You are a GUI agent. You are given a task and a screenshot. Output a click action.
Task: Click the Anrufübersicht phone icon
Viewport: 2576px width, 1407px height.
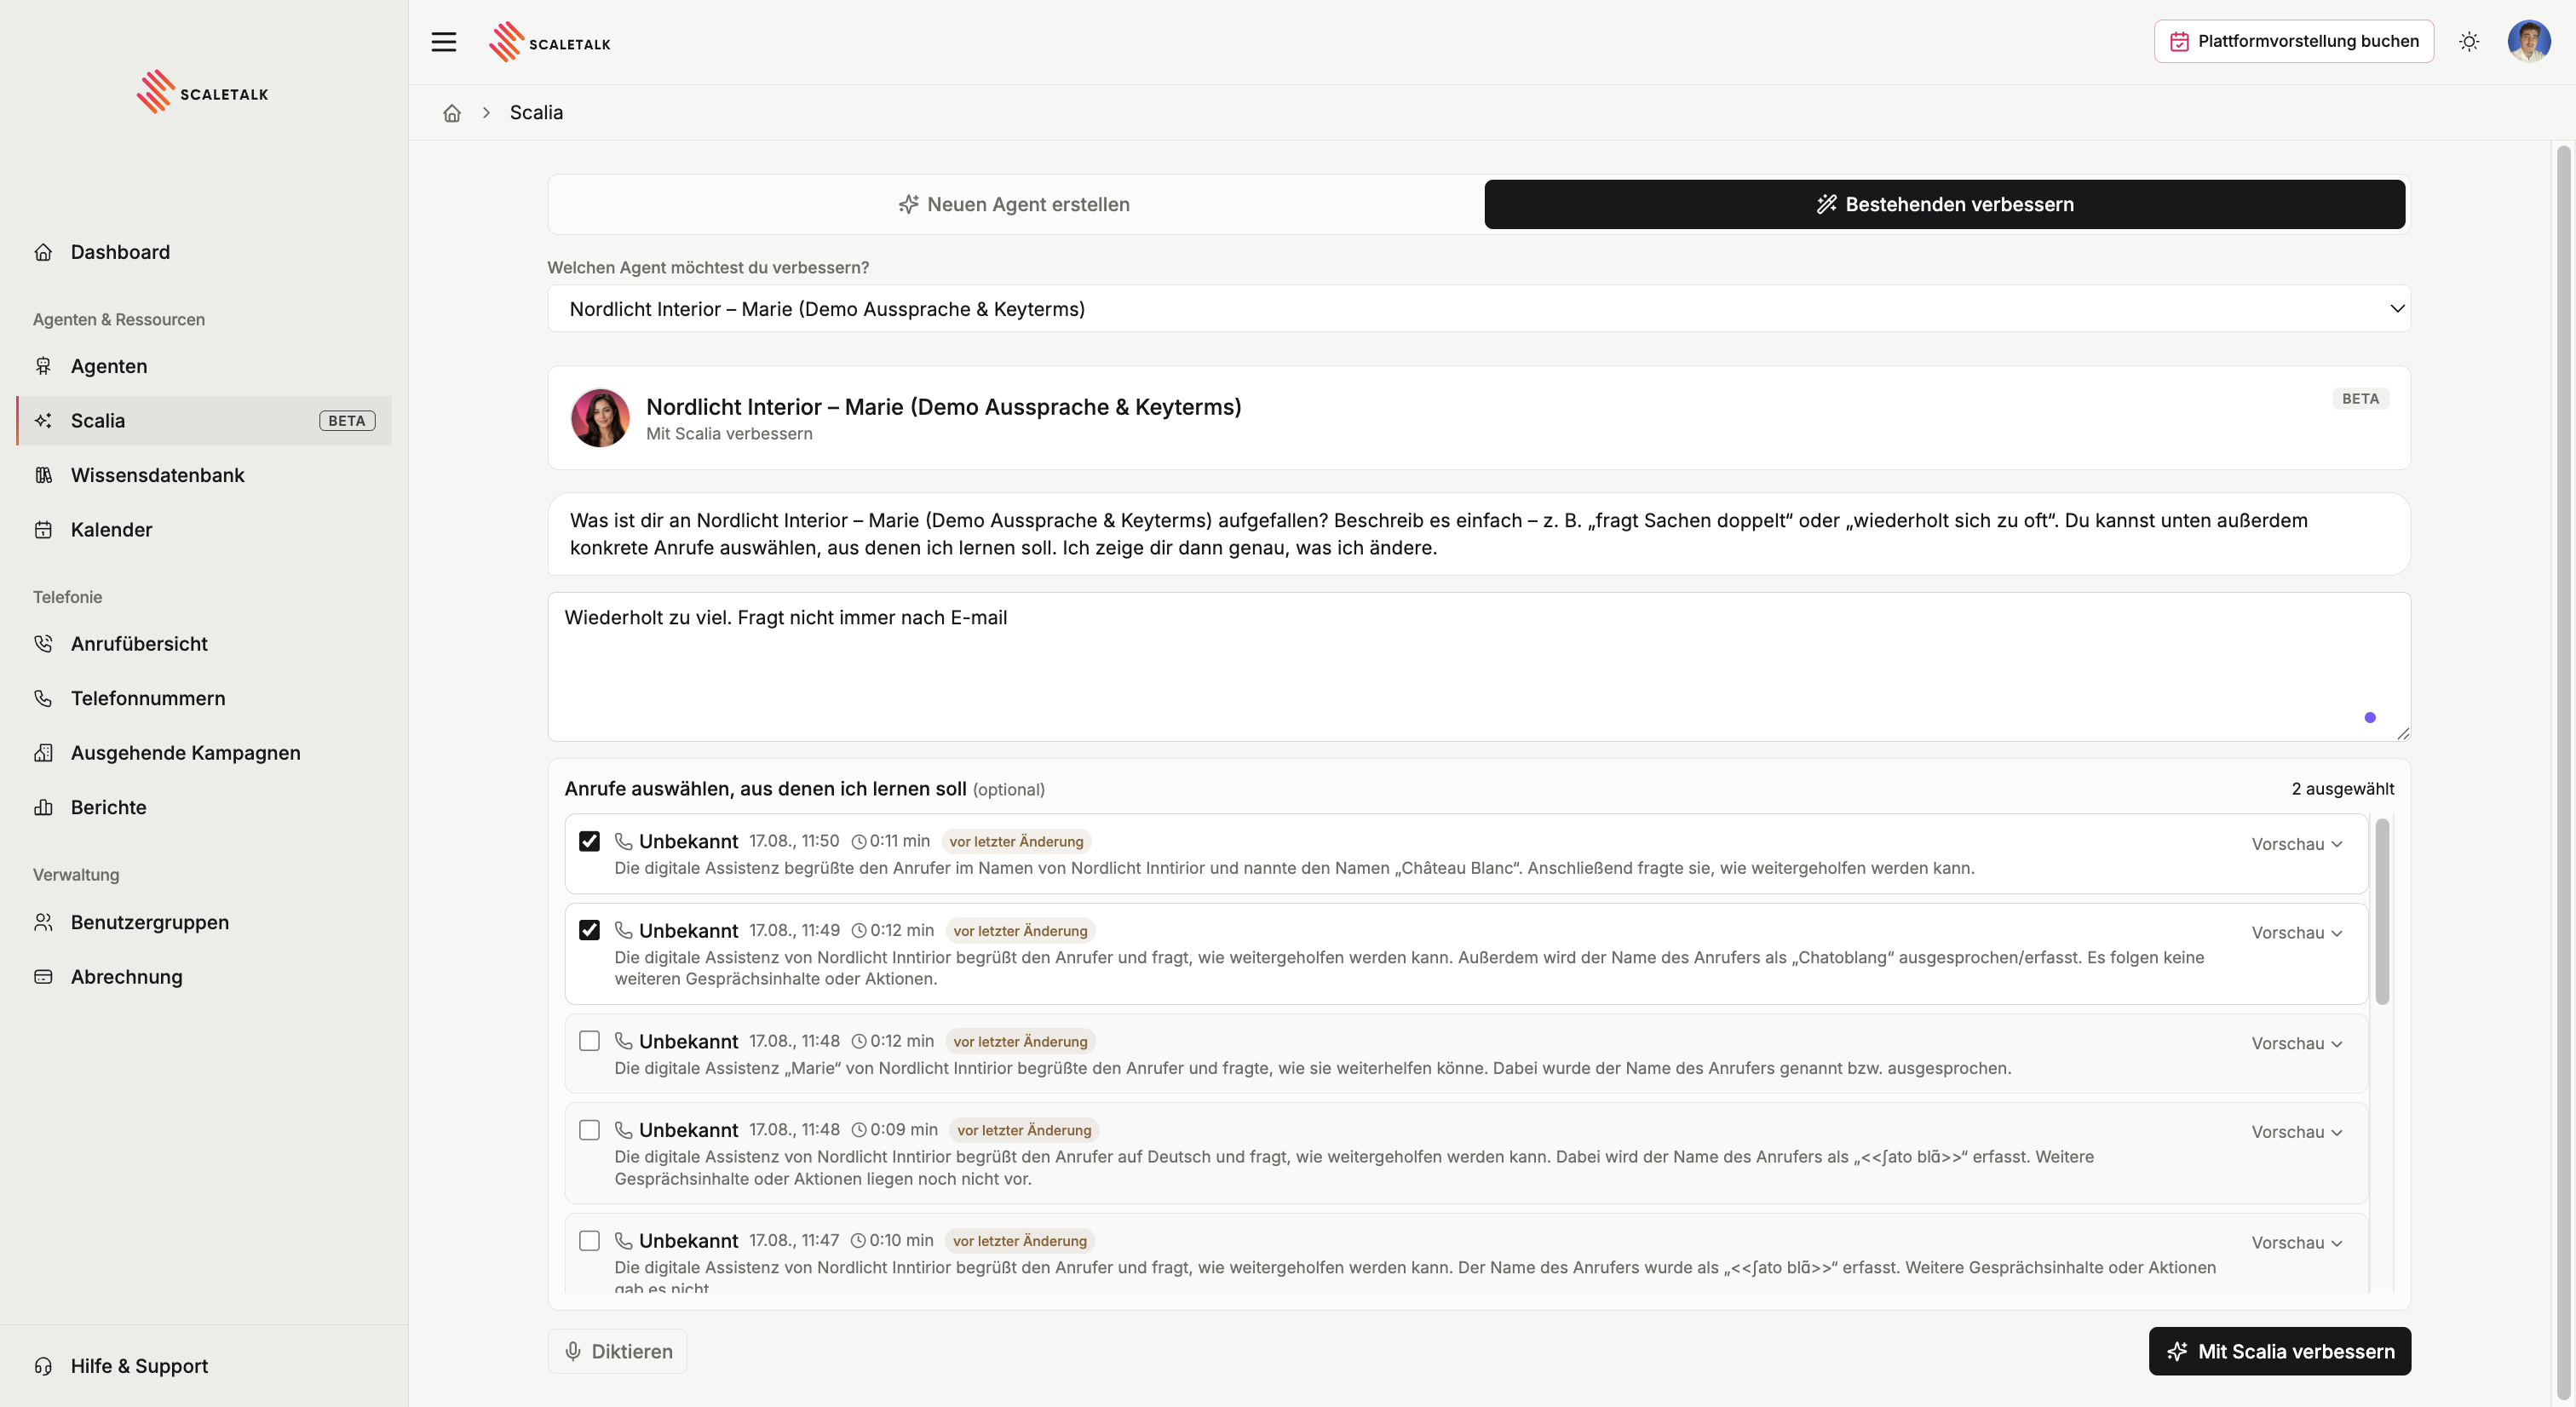[43, 644]
